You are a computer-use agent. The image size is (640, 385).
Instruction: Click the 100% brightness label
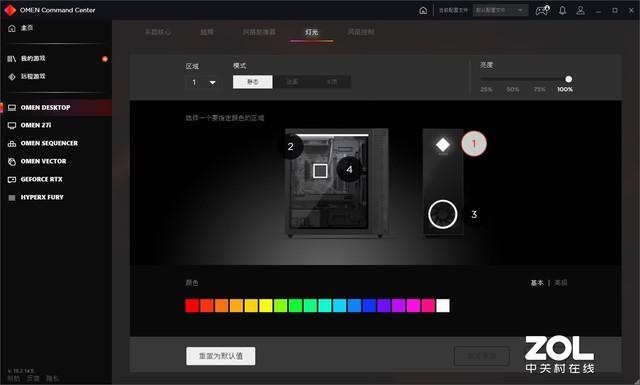(565, 89)
